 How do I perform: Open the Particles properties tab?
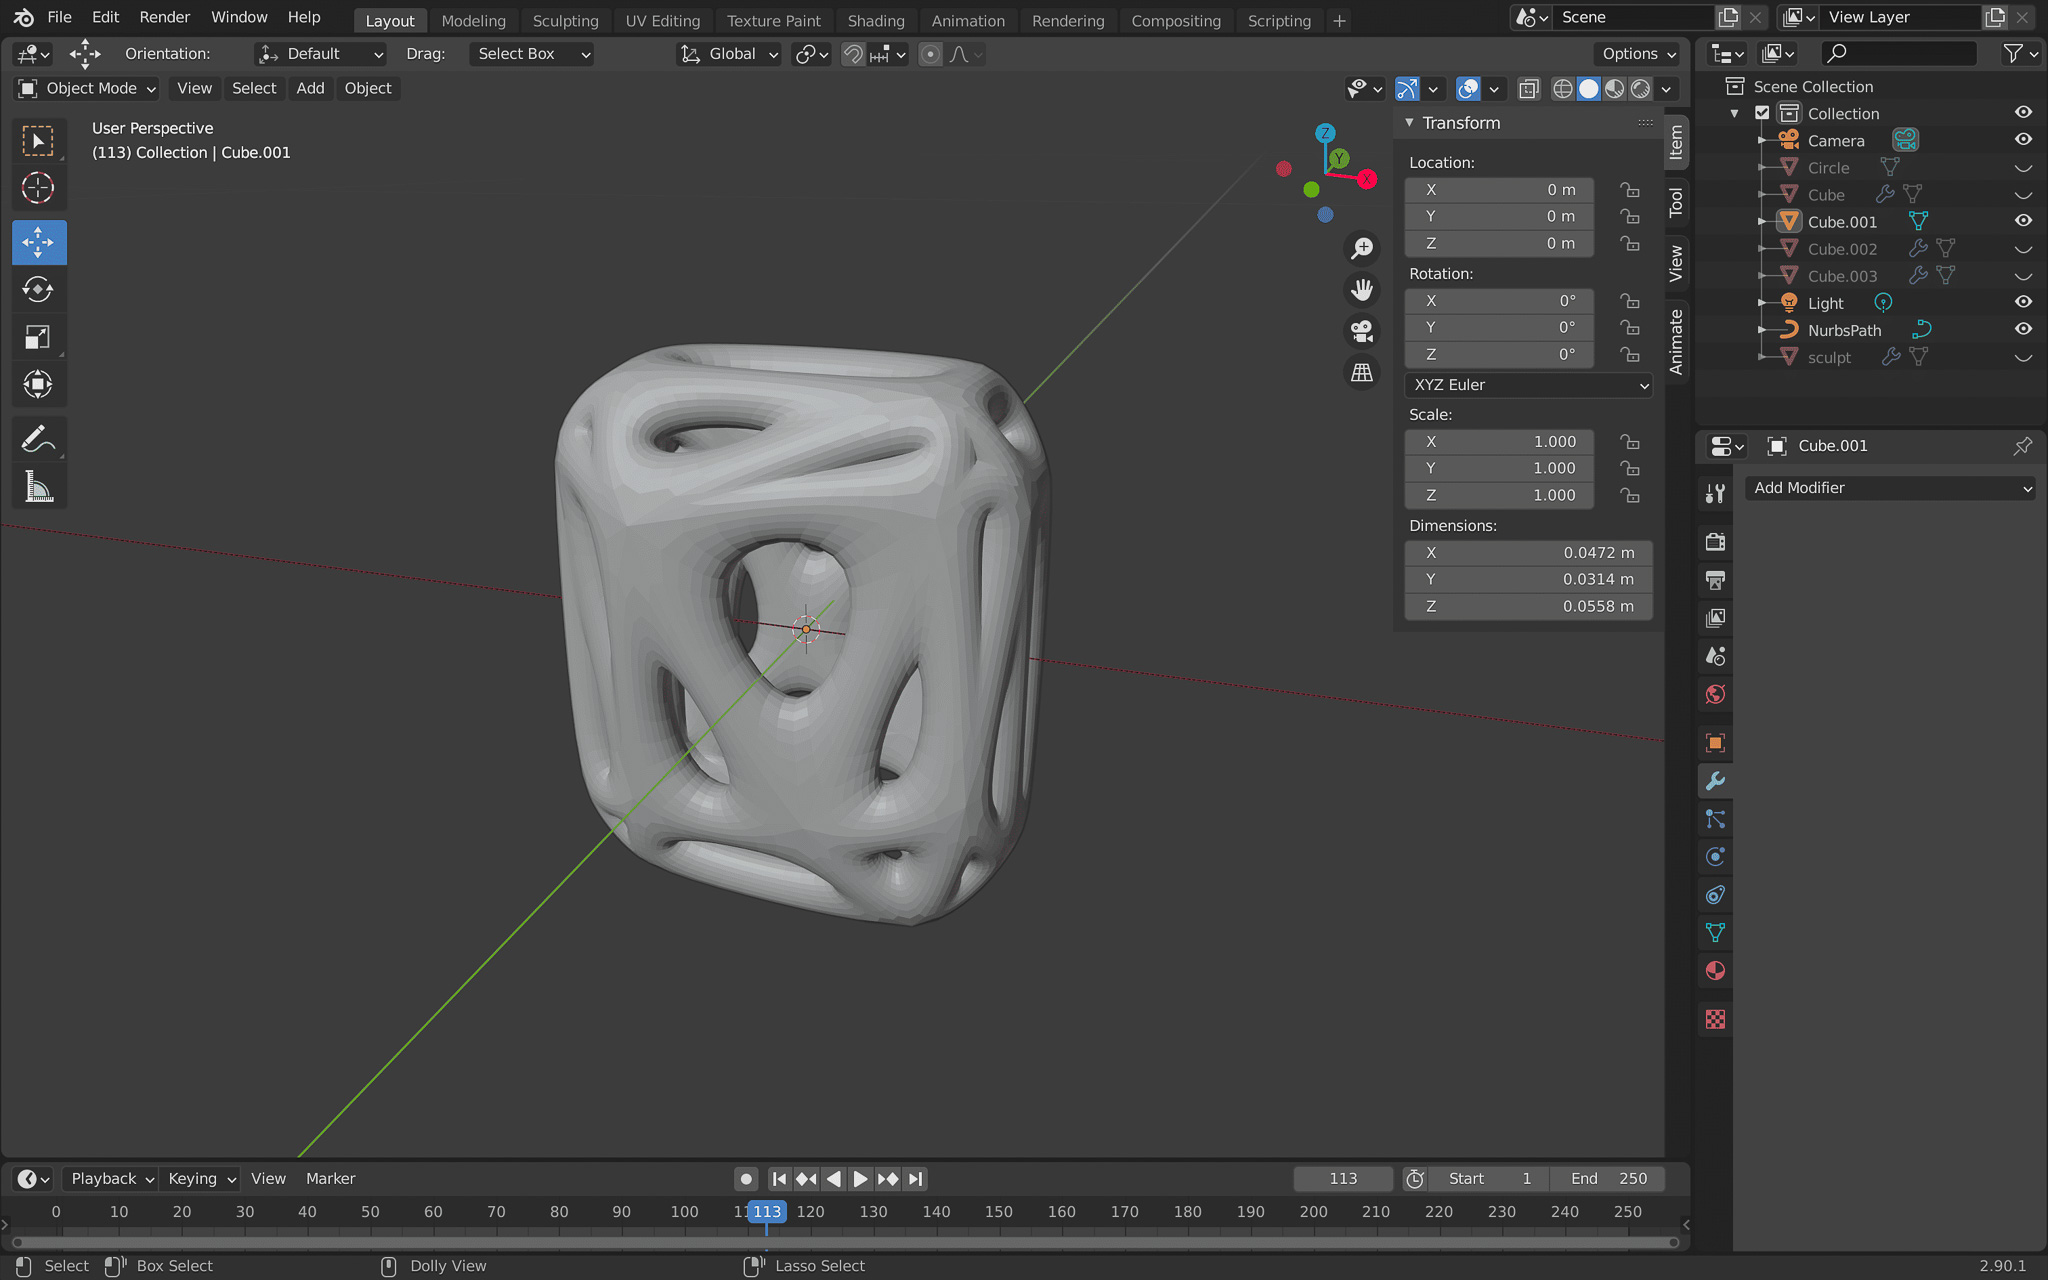[1715, 819]
